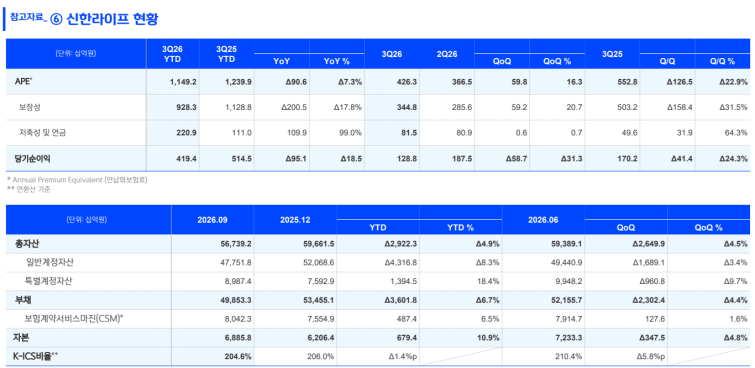The image size is (755, 368).
Task: Click total assets value 59,661.5
Action: [318, 244]
